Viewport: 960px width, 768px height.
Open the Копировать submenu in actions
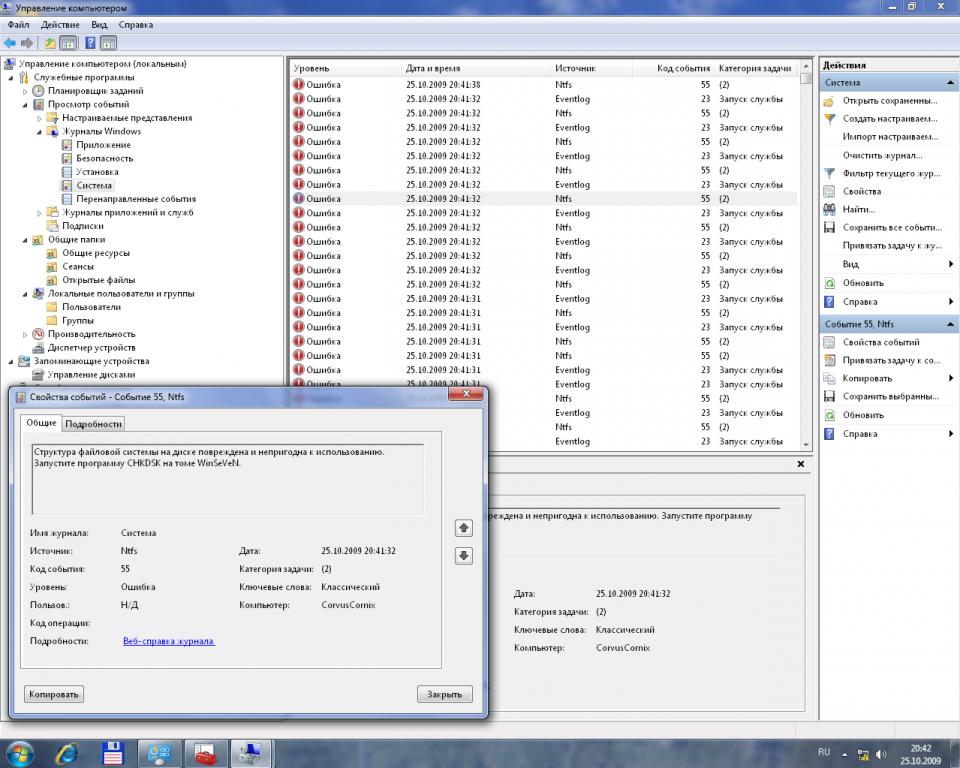click(888, 378)
